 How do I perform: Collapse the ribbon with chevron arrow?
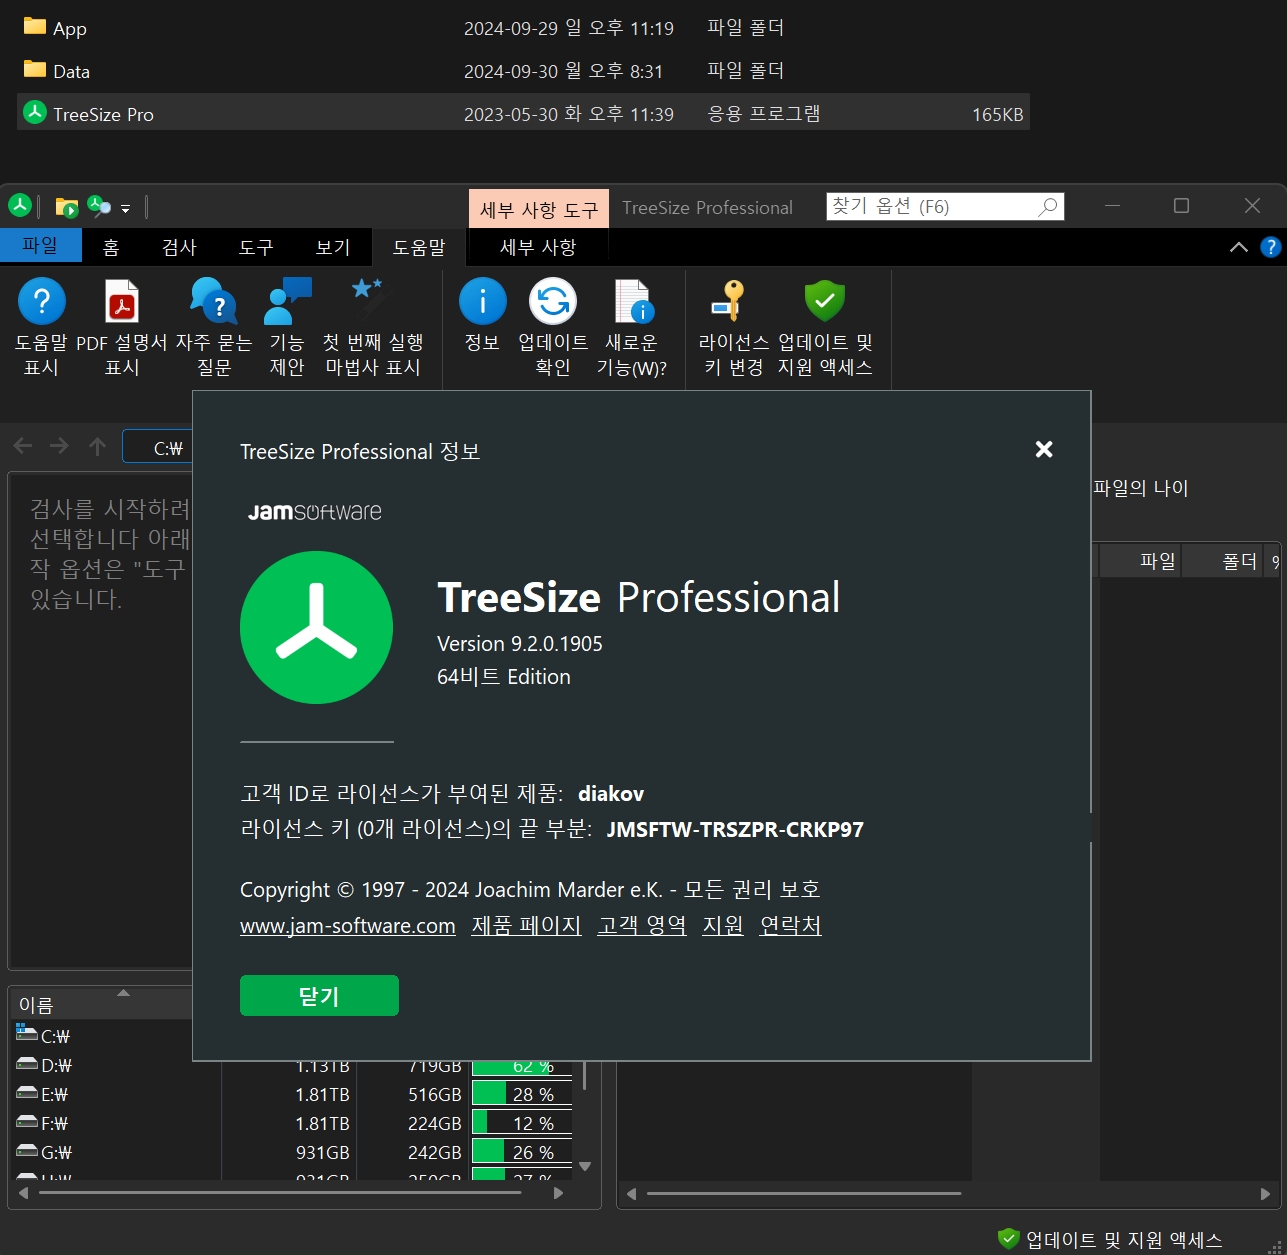(1239, 247)
